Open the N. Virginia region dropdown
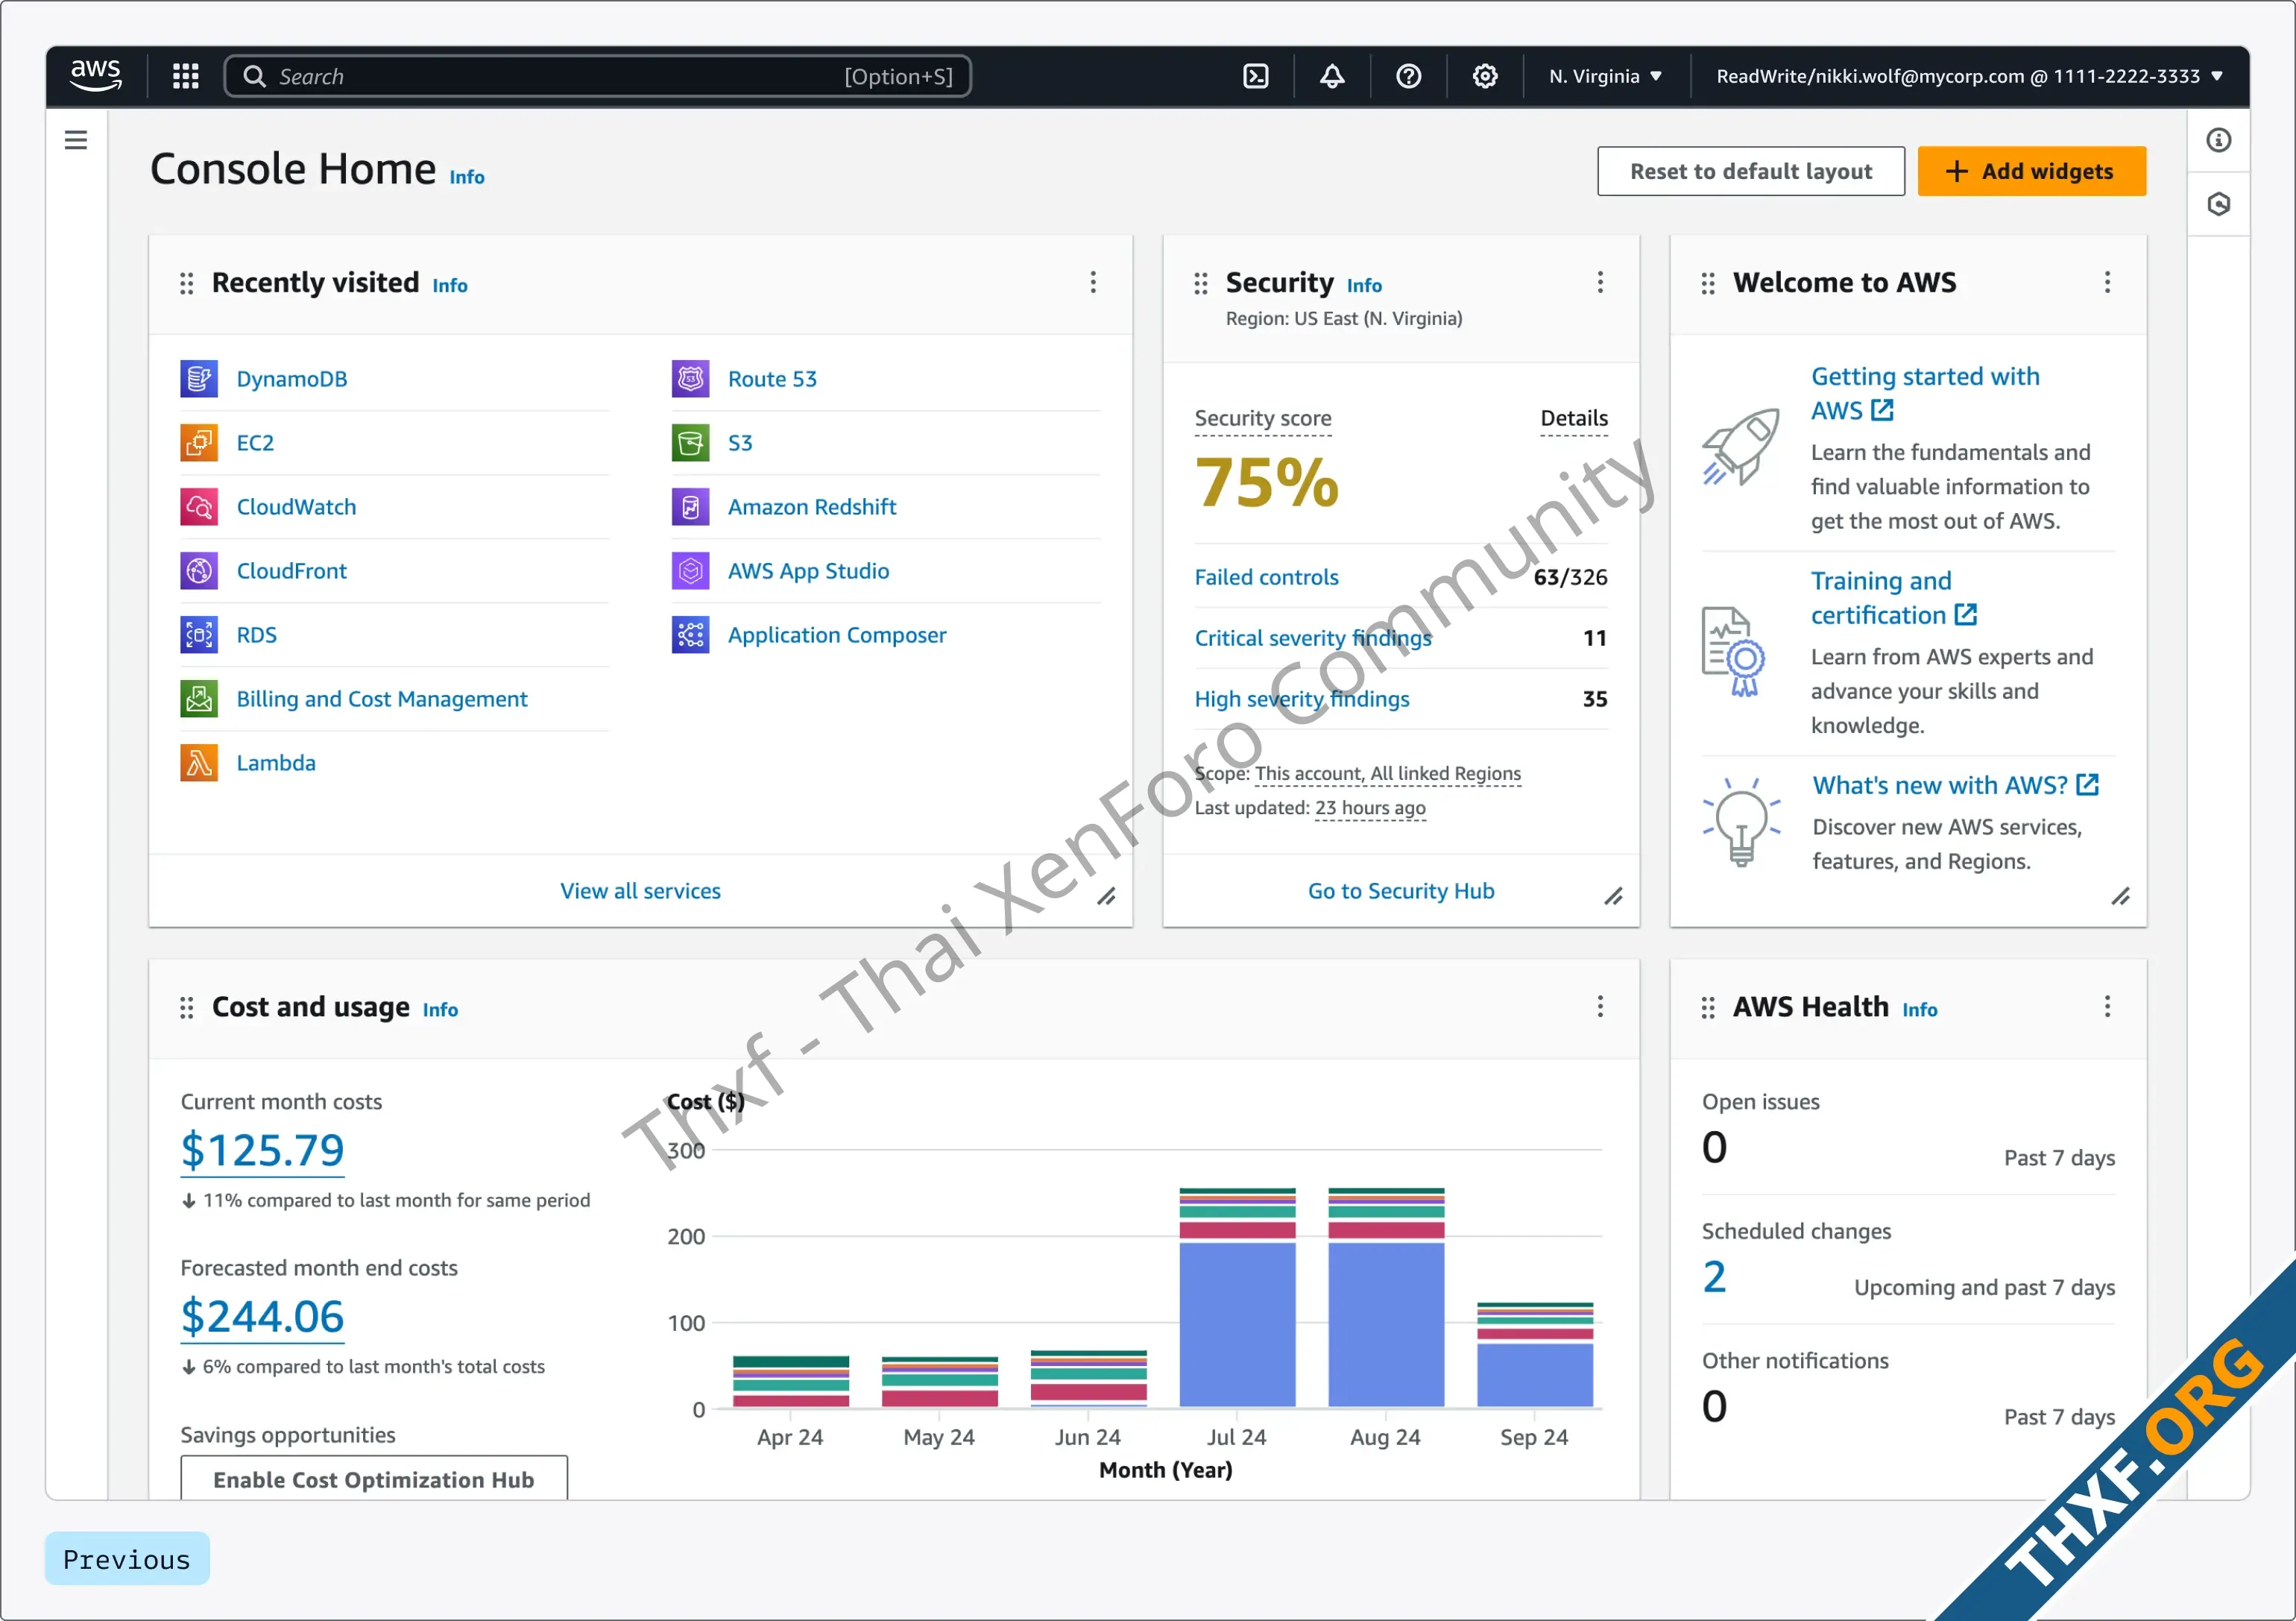This screenshot has height=1621, width=2296. pos(1605,76)
